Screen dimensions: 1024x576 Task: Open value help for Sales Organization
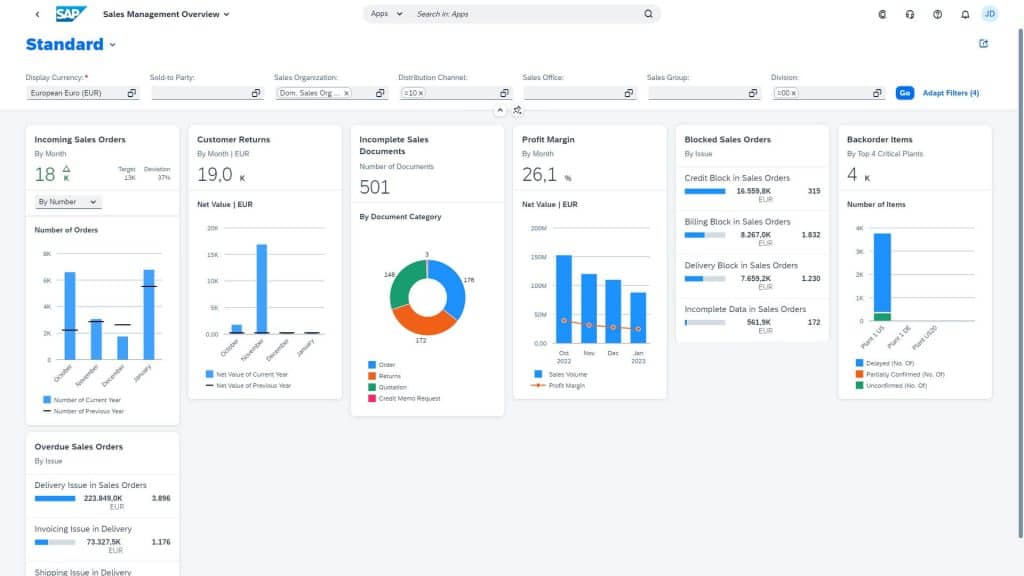coord(380,93)
